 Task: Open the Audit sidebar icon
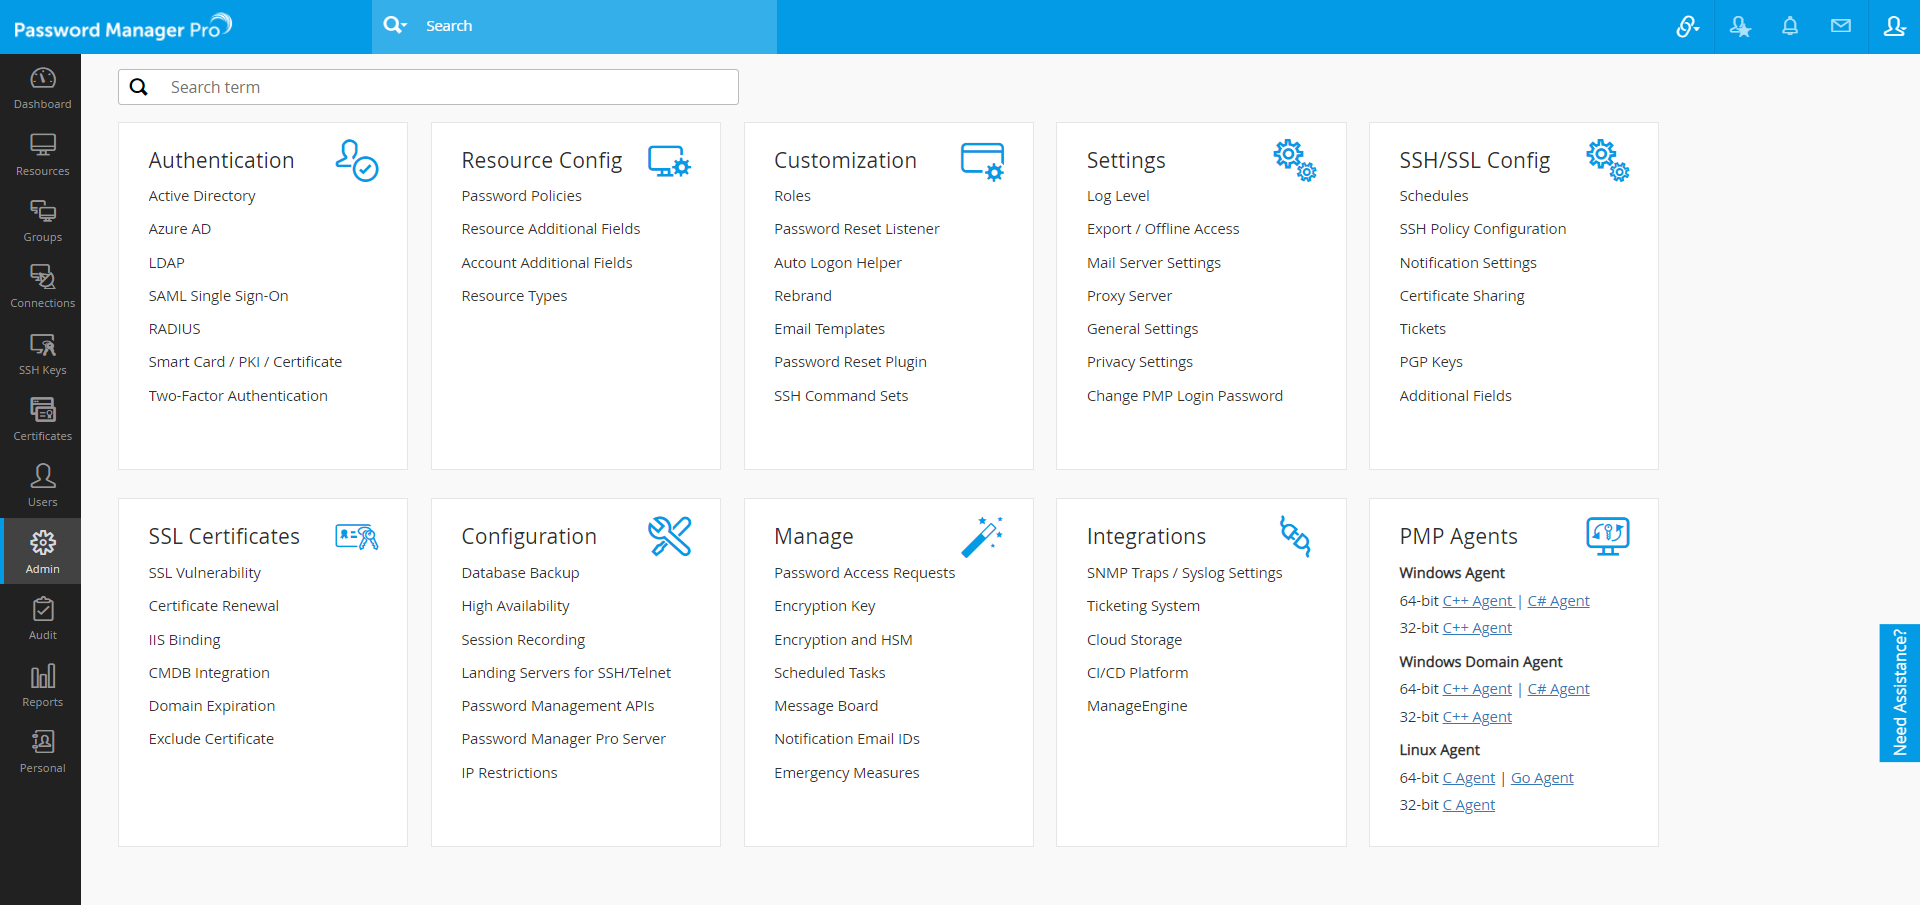[x=42, y=609]
